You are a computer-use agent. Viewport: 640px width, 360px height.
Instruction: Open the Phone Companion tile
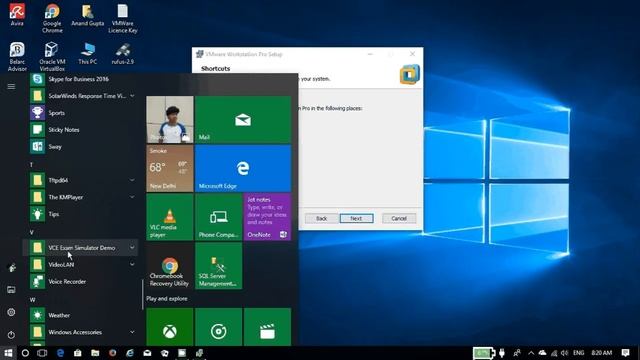click(x=218, y=217)
